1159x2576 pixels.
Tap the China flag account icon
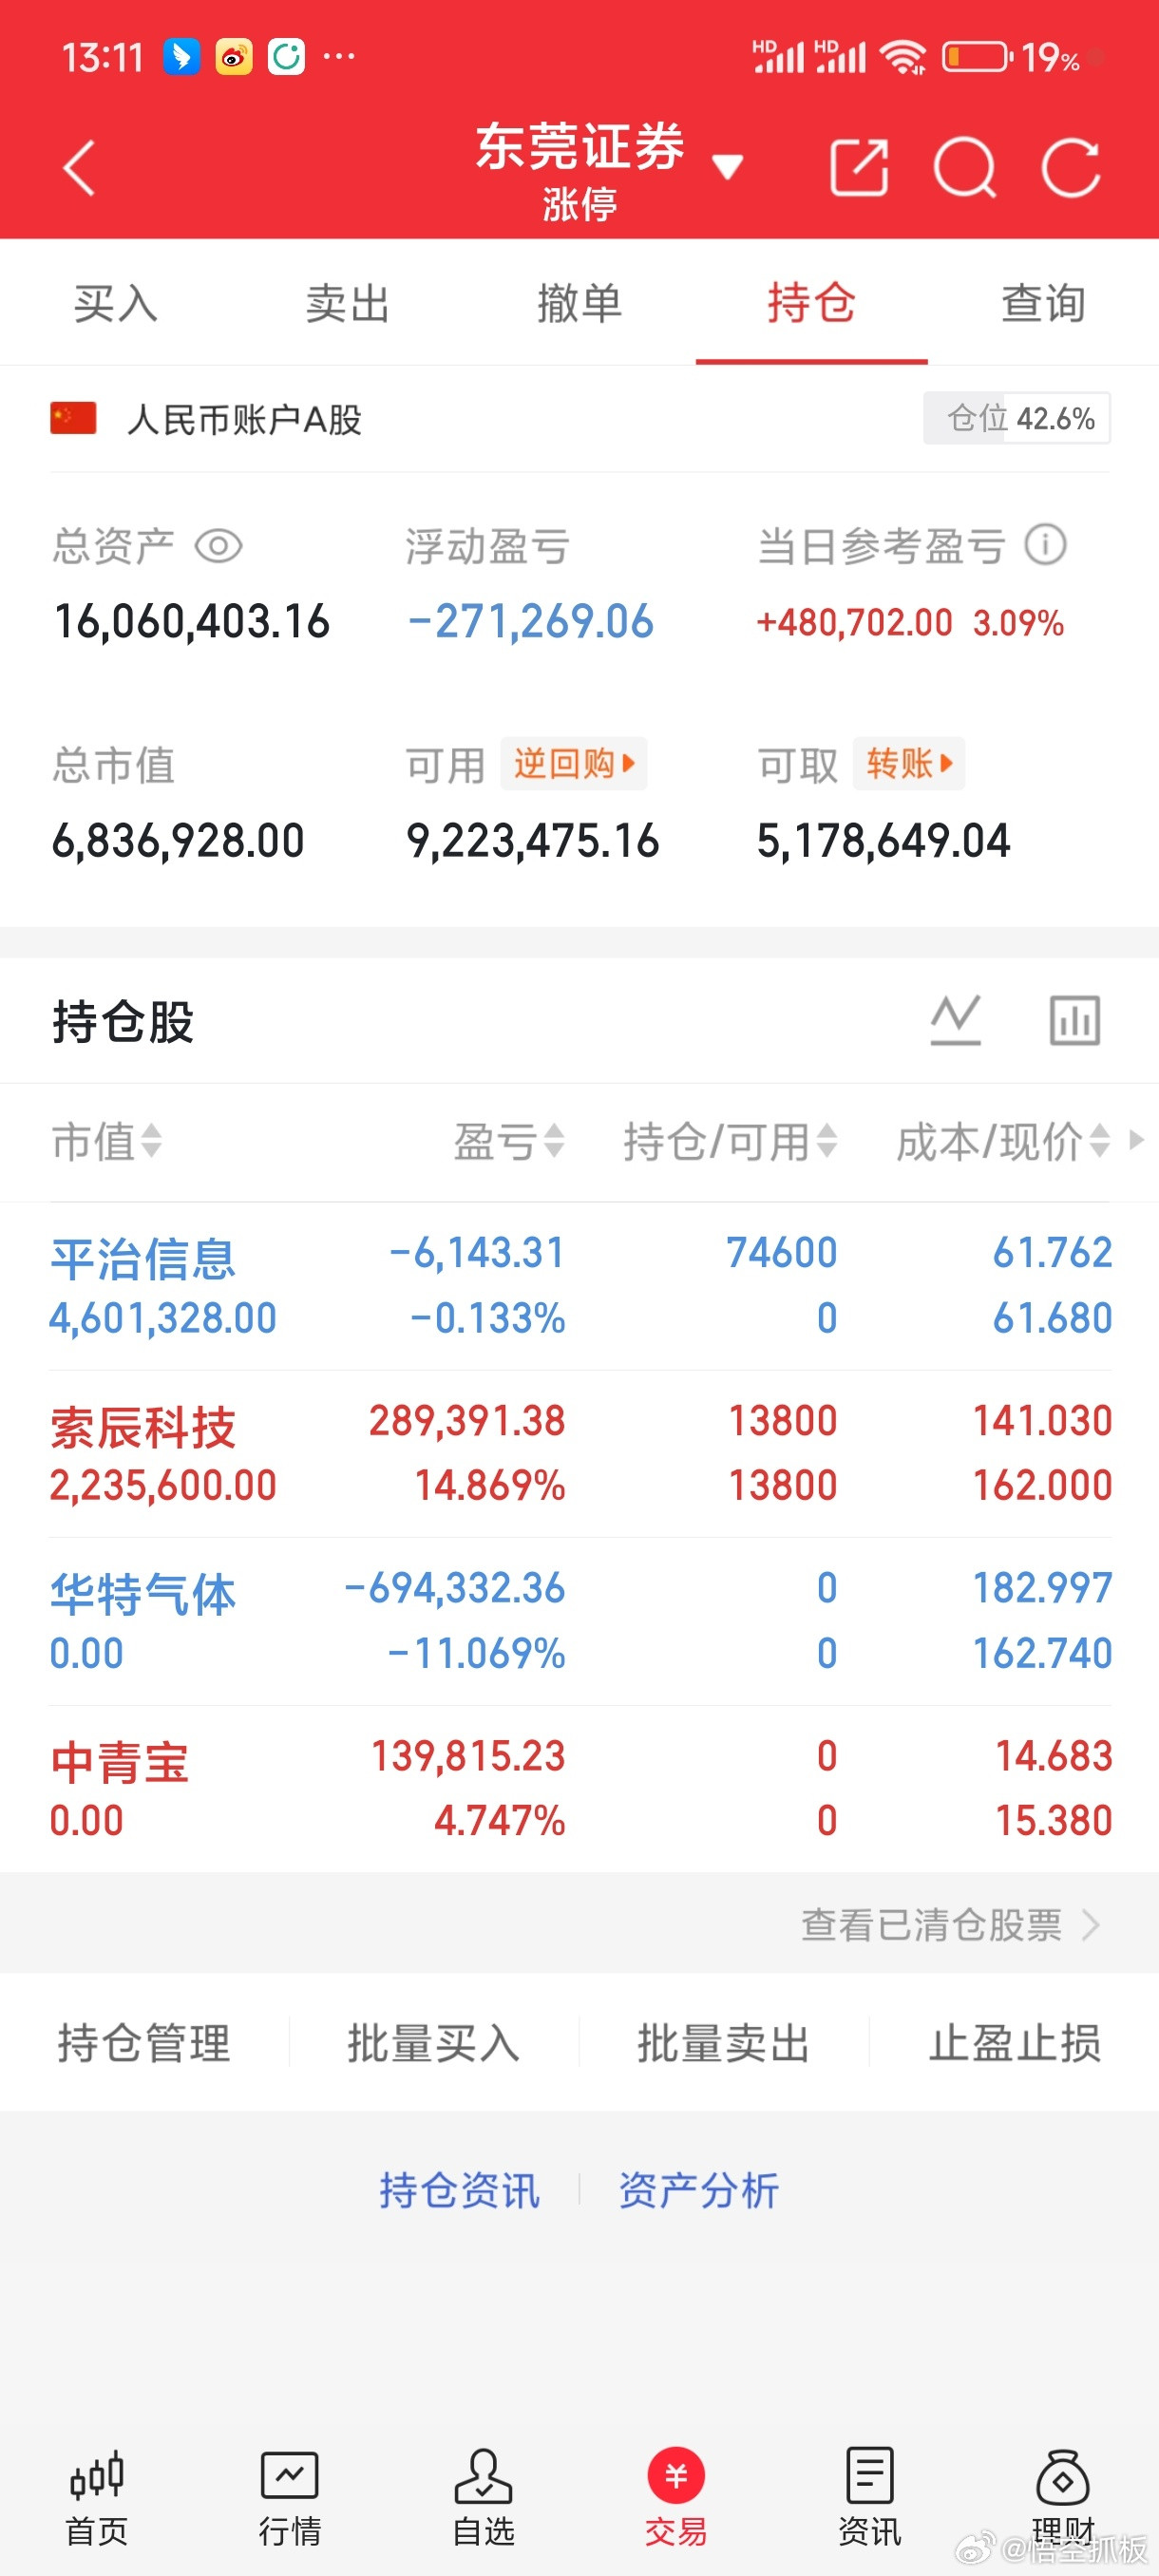coord(73,418)
